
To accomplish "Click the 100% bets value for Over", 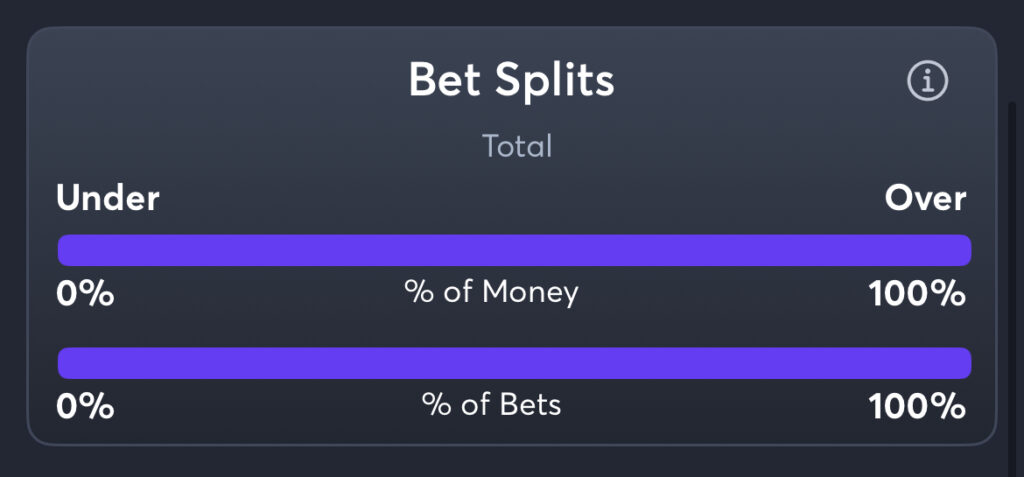I will coord(917,406).
